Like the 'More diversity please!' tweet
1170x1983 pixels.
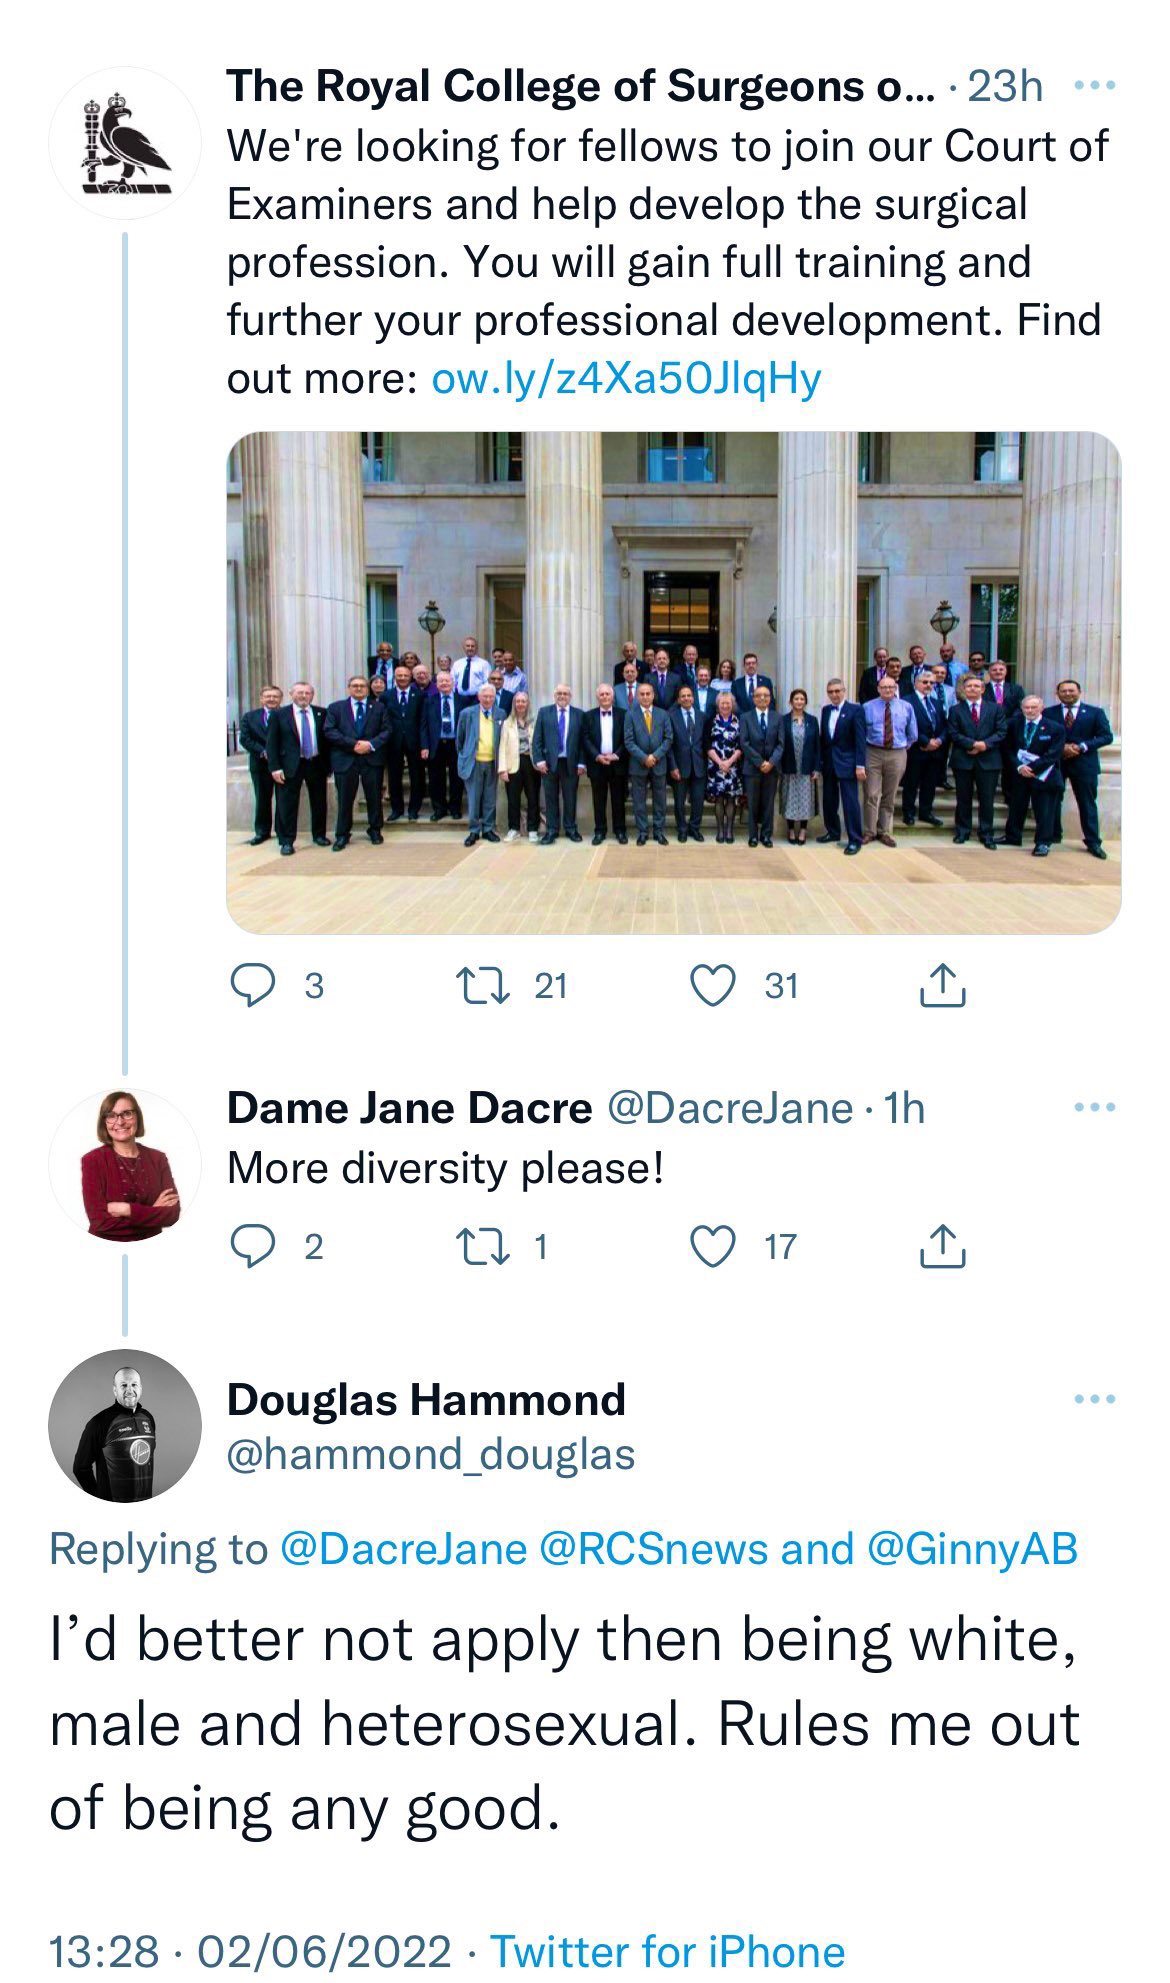pyautogui.click(x=713, y=1247)
